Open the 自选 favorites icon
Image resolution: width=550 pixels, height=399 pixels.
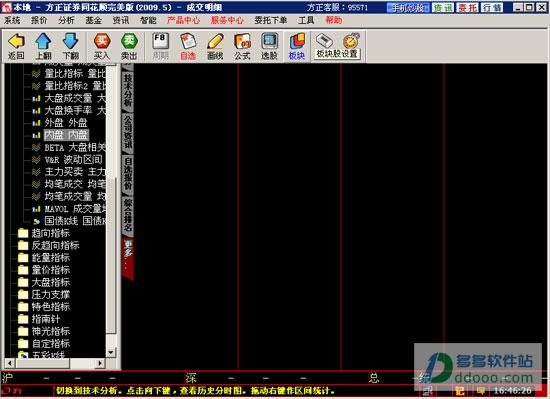pyautogui.click(x=188, y=46)
